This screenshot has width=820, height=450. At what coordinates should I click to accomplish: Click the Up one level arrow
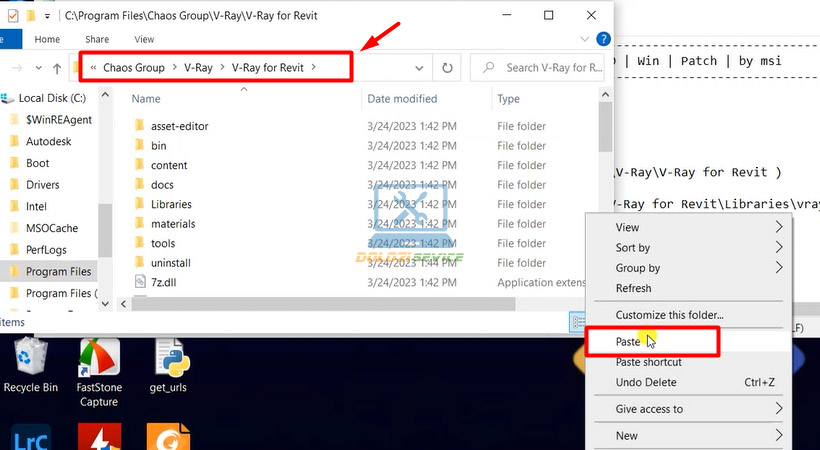[57, 68]
